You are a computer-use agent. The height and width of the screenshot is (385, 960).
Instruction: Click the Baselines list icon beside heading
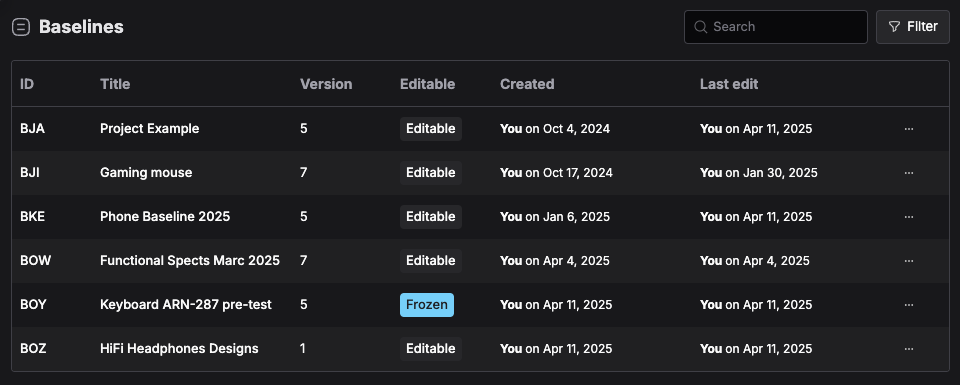[21, 27]
